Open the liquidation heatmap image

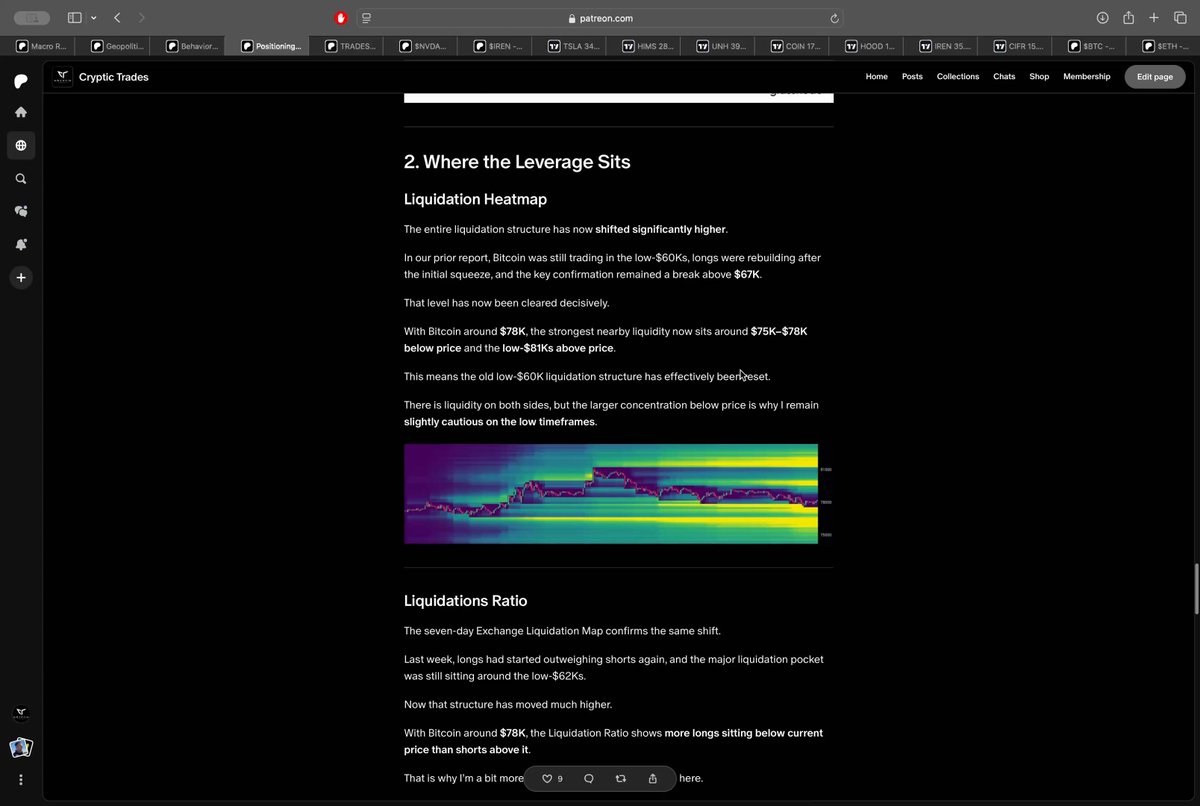pyautogui.click(x=618, y=494)
